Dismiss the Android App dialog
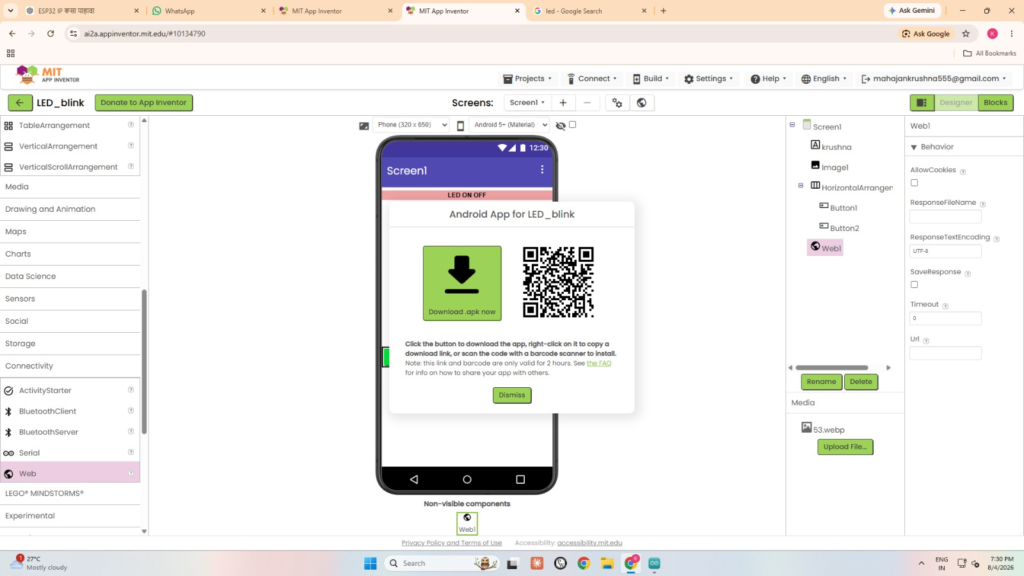Image resolution: width=1024 pixels, height=576 pixels. tap(512, 395)
